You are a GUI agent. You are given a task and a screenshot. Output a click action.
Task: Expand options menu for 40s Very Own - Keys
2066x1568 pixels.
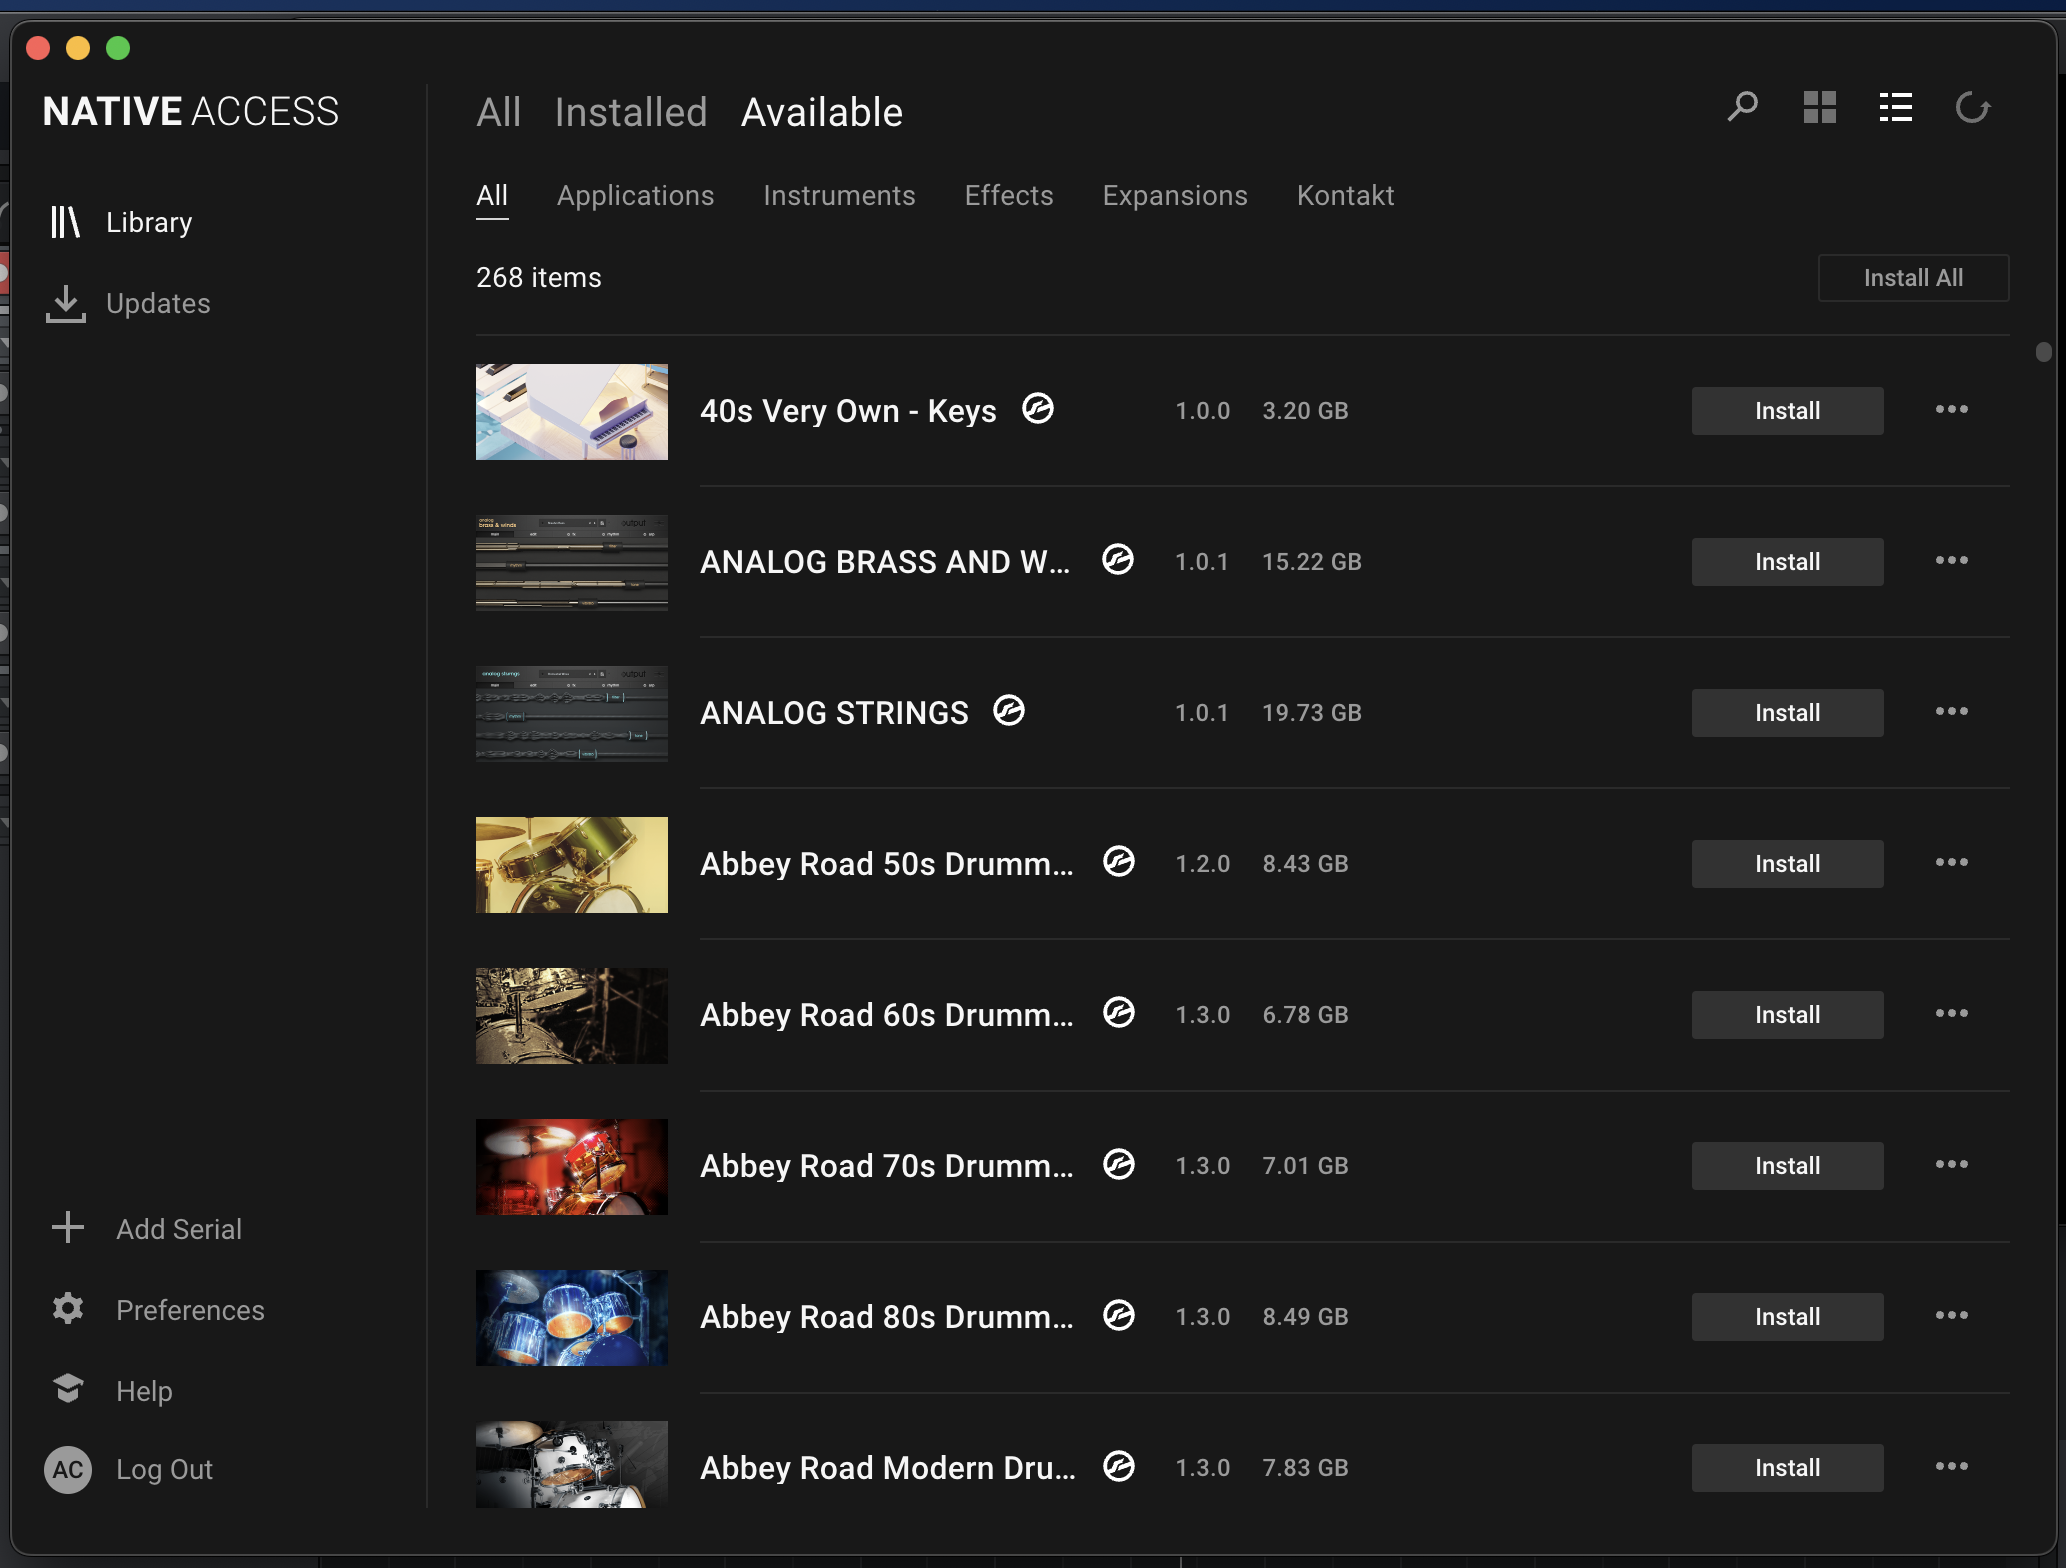click(1951, 410)
